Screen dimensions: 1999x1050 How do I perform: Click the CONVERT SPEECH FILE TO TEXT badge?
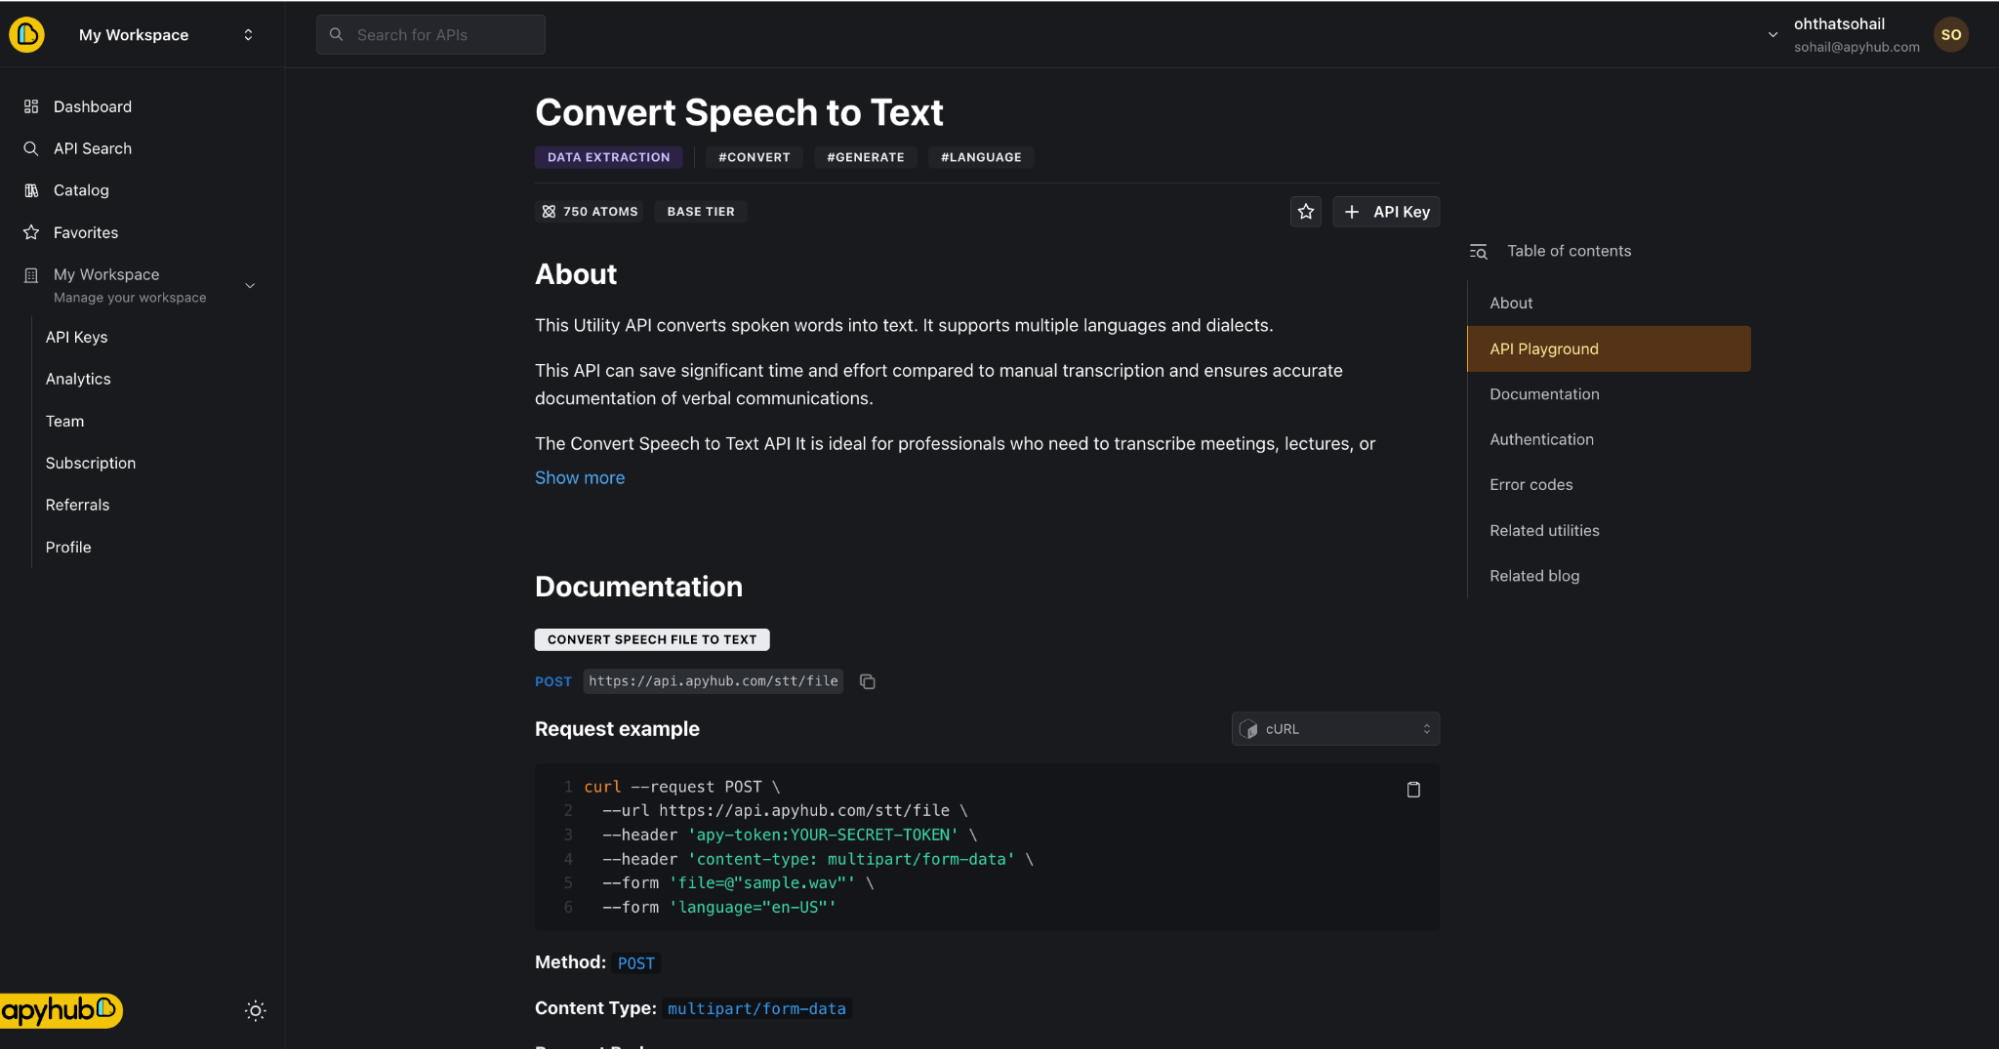[x=652, y=640]
